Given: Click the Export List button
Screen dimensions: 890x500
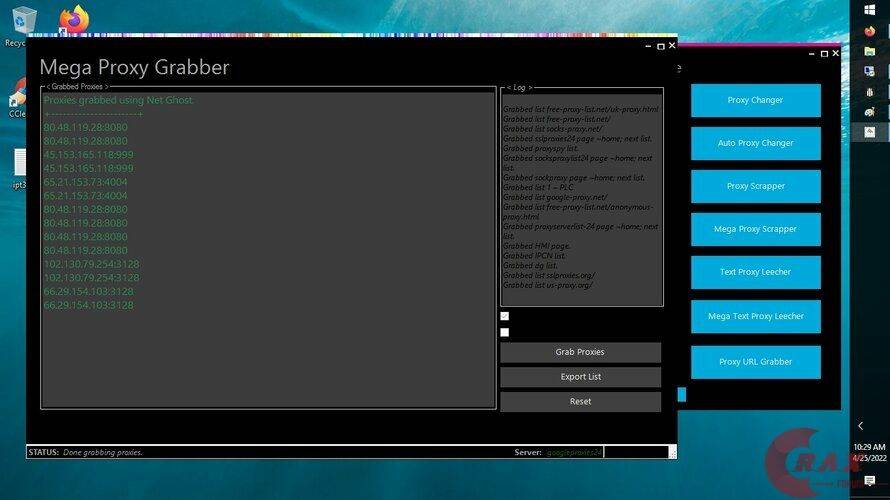Looking at the screenshot, I should pyautogui.click(x=580, y=376).
